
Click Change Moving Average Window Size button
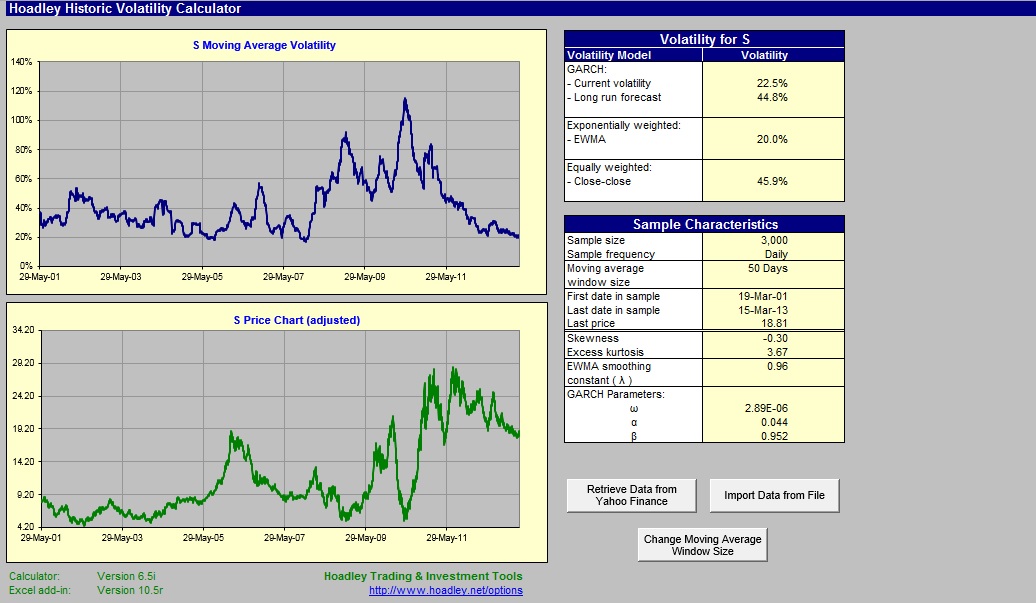click(702, 545)
